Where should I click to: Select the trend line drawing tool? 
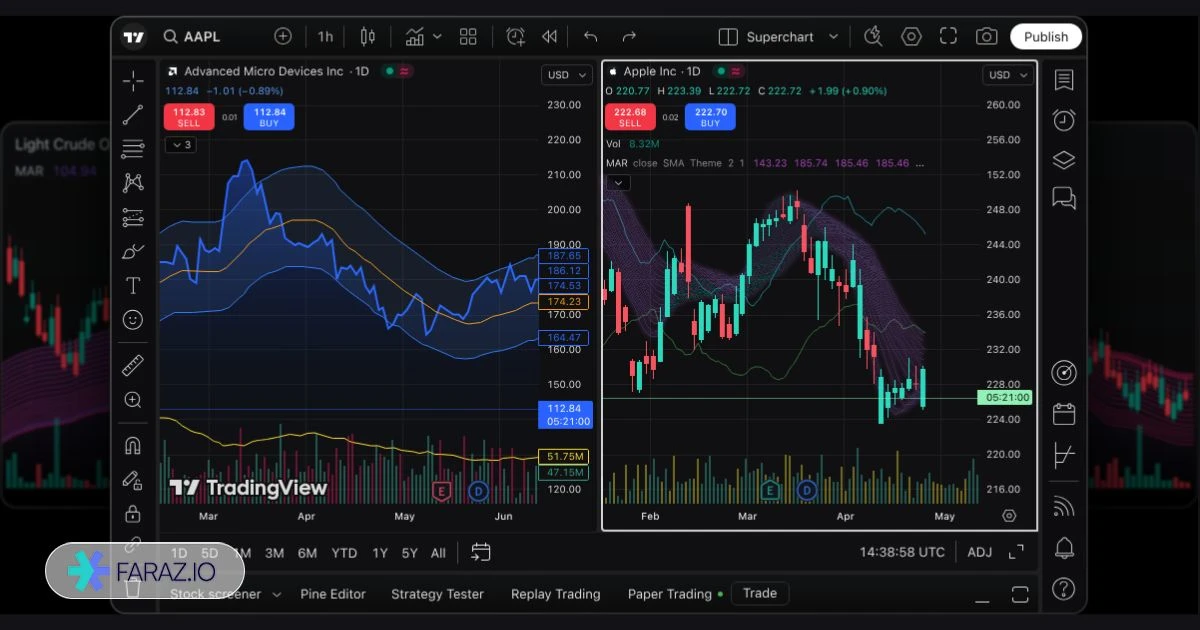tap(132, 115)
